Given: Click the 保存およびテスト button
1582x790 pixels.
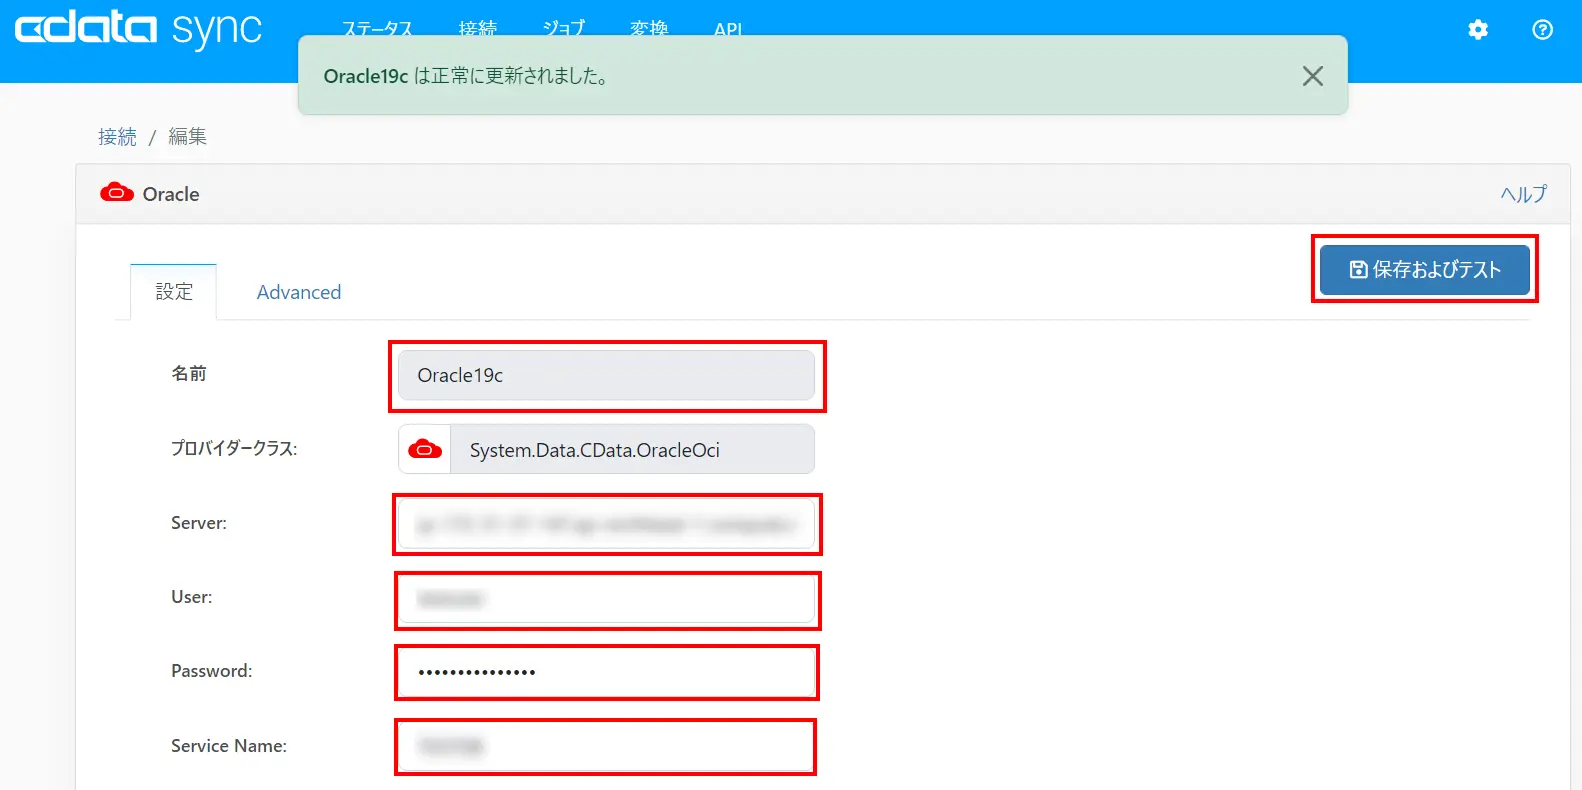Looking at the screenshot, I should click(1425, 269).
